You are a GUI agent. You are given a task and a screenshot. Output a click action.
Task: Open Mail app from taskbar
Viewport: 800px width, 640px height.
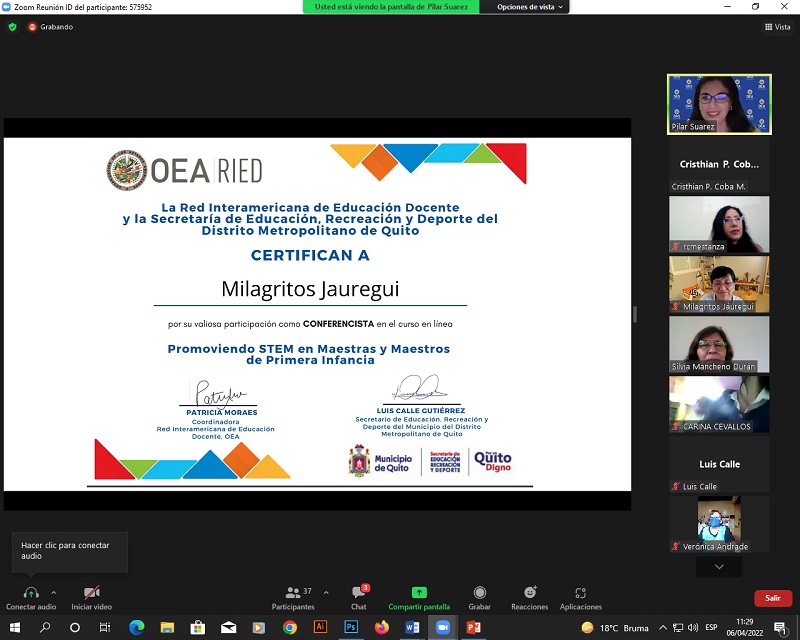[228, 627]
